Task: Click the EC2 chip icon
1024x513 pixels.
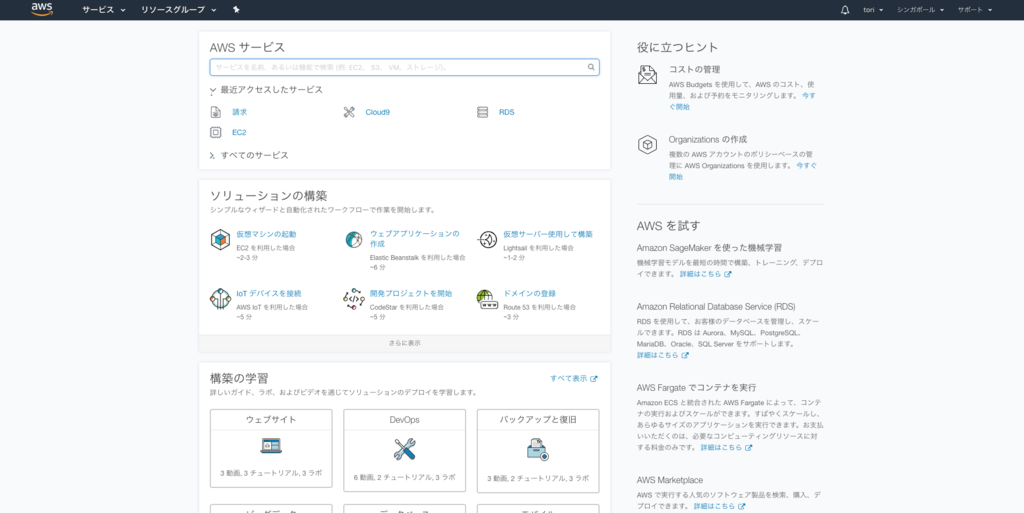Action: (216, 132)
